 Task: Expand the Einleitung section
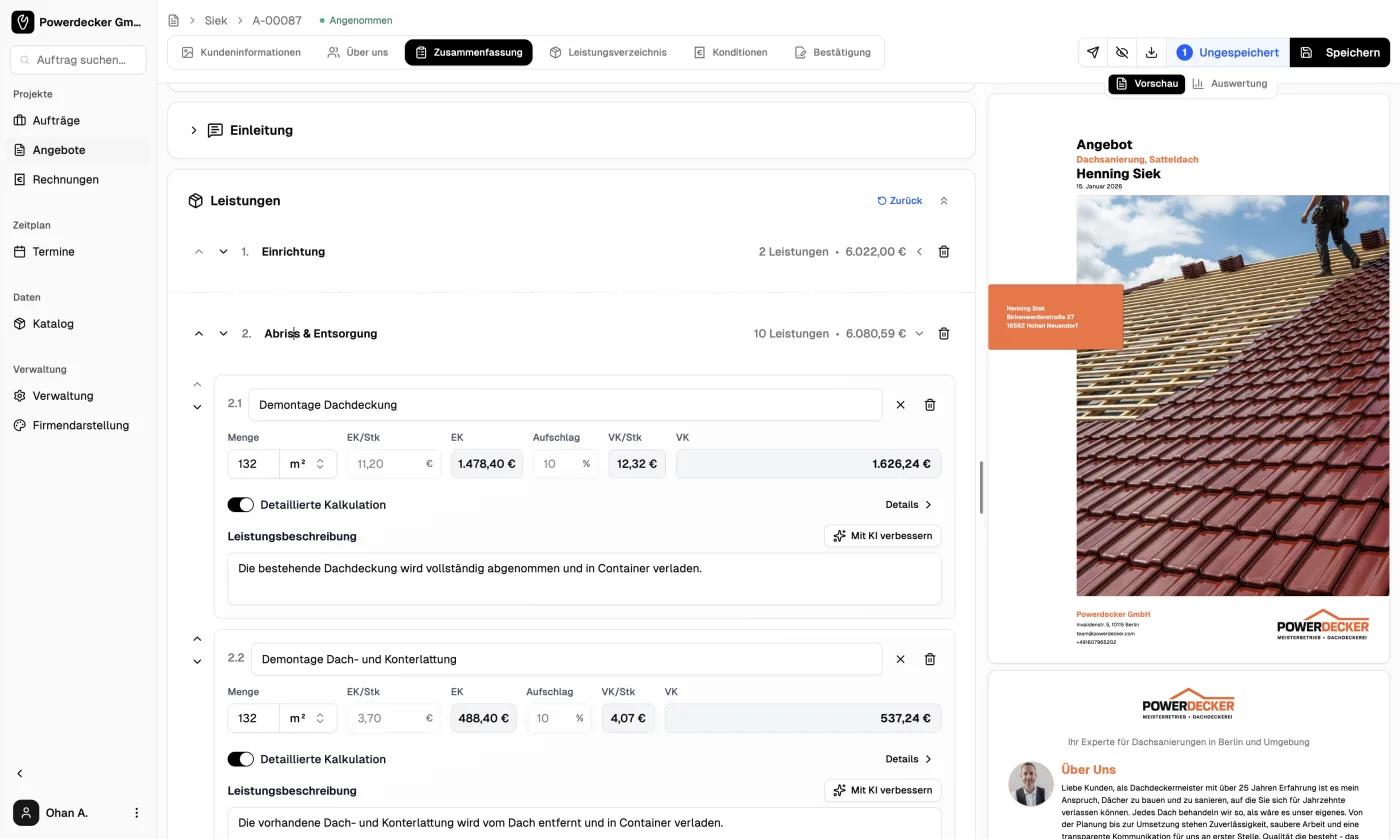(x=194, y=130)
